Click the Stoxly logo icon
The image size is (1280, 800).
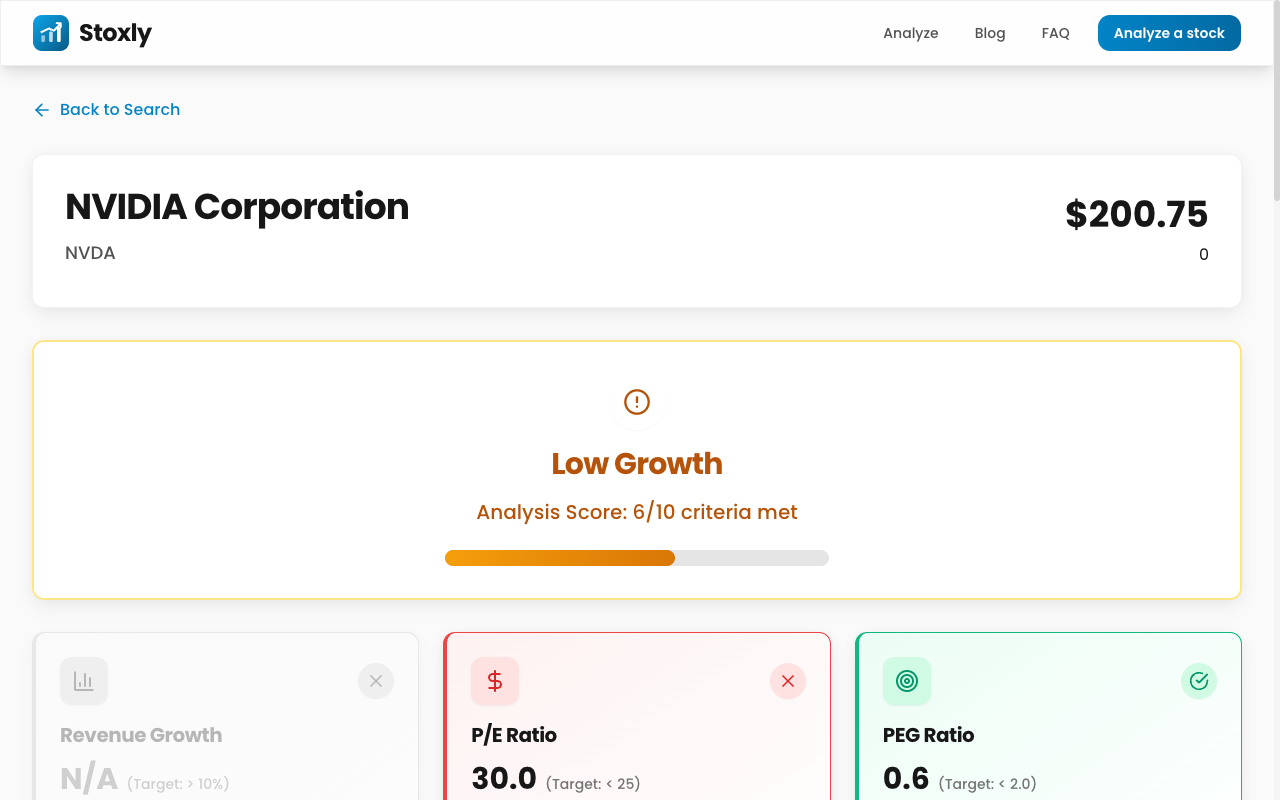51,33
